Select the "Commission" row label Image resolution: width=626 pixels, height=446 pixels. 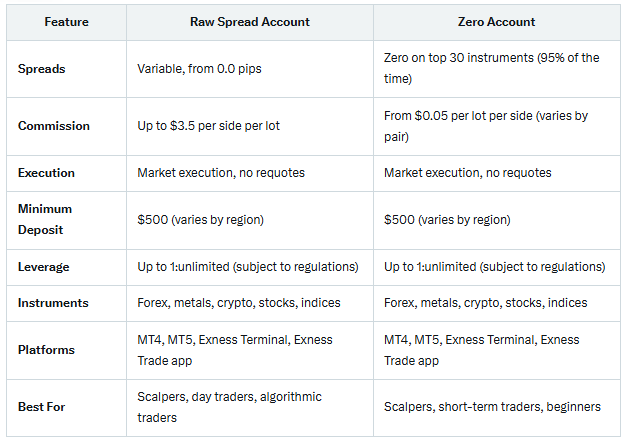tap(54, 126)
